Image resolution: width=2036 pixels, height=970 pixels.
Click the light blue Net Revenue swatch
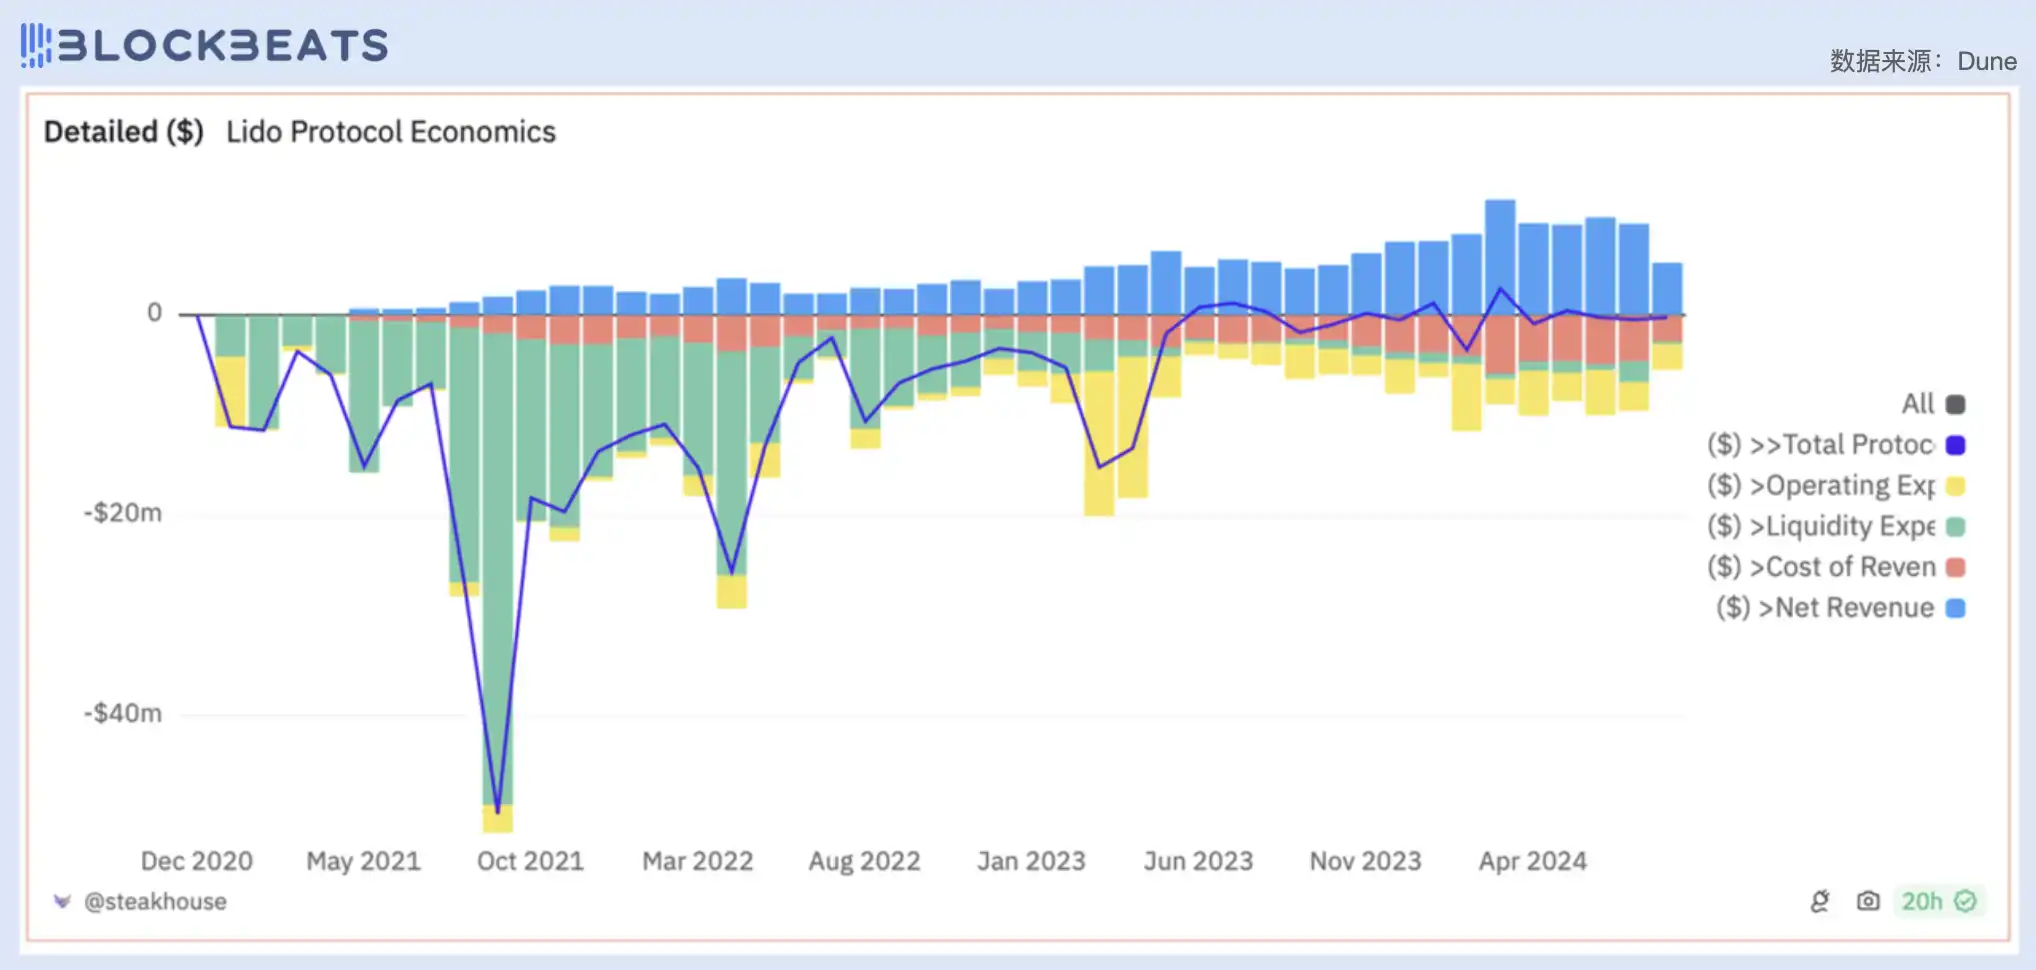click(x=1956, y=608)
